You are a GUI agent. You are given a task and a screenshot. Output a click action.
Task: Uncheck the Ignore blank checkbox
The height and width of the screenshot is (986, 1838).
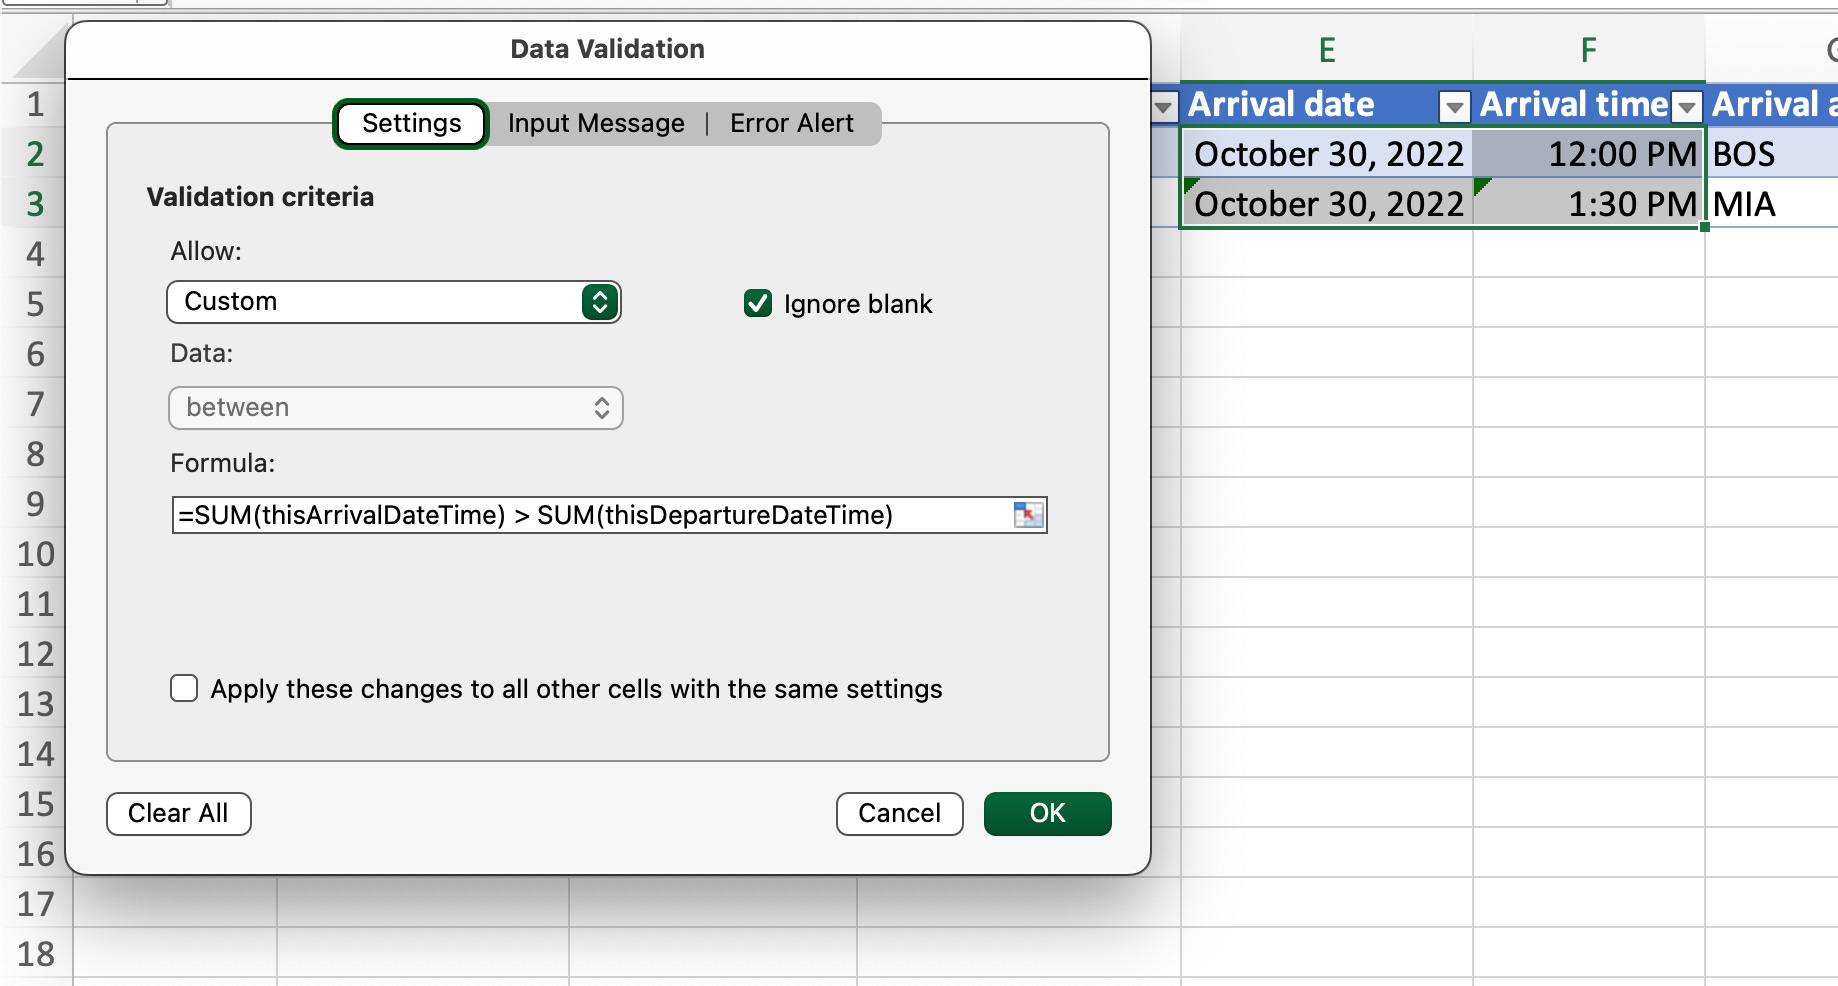[757, 303]
